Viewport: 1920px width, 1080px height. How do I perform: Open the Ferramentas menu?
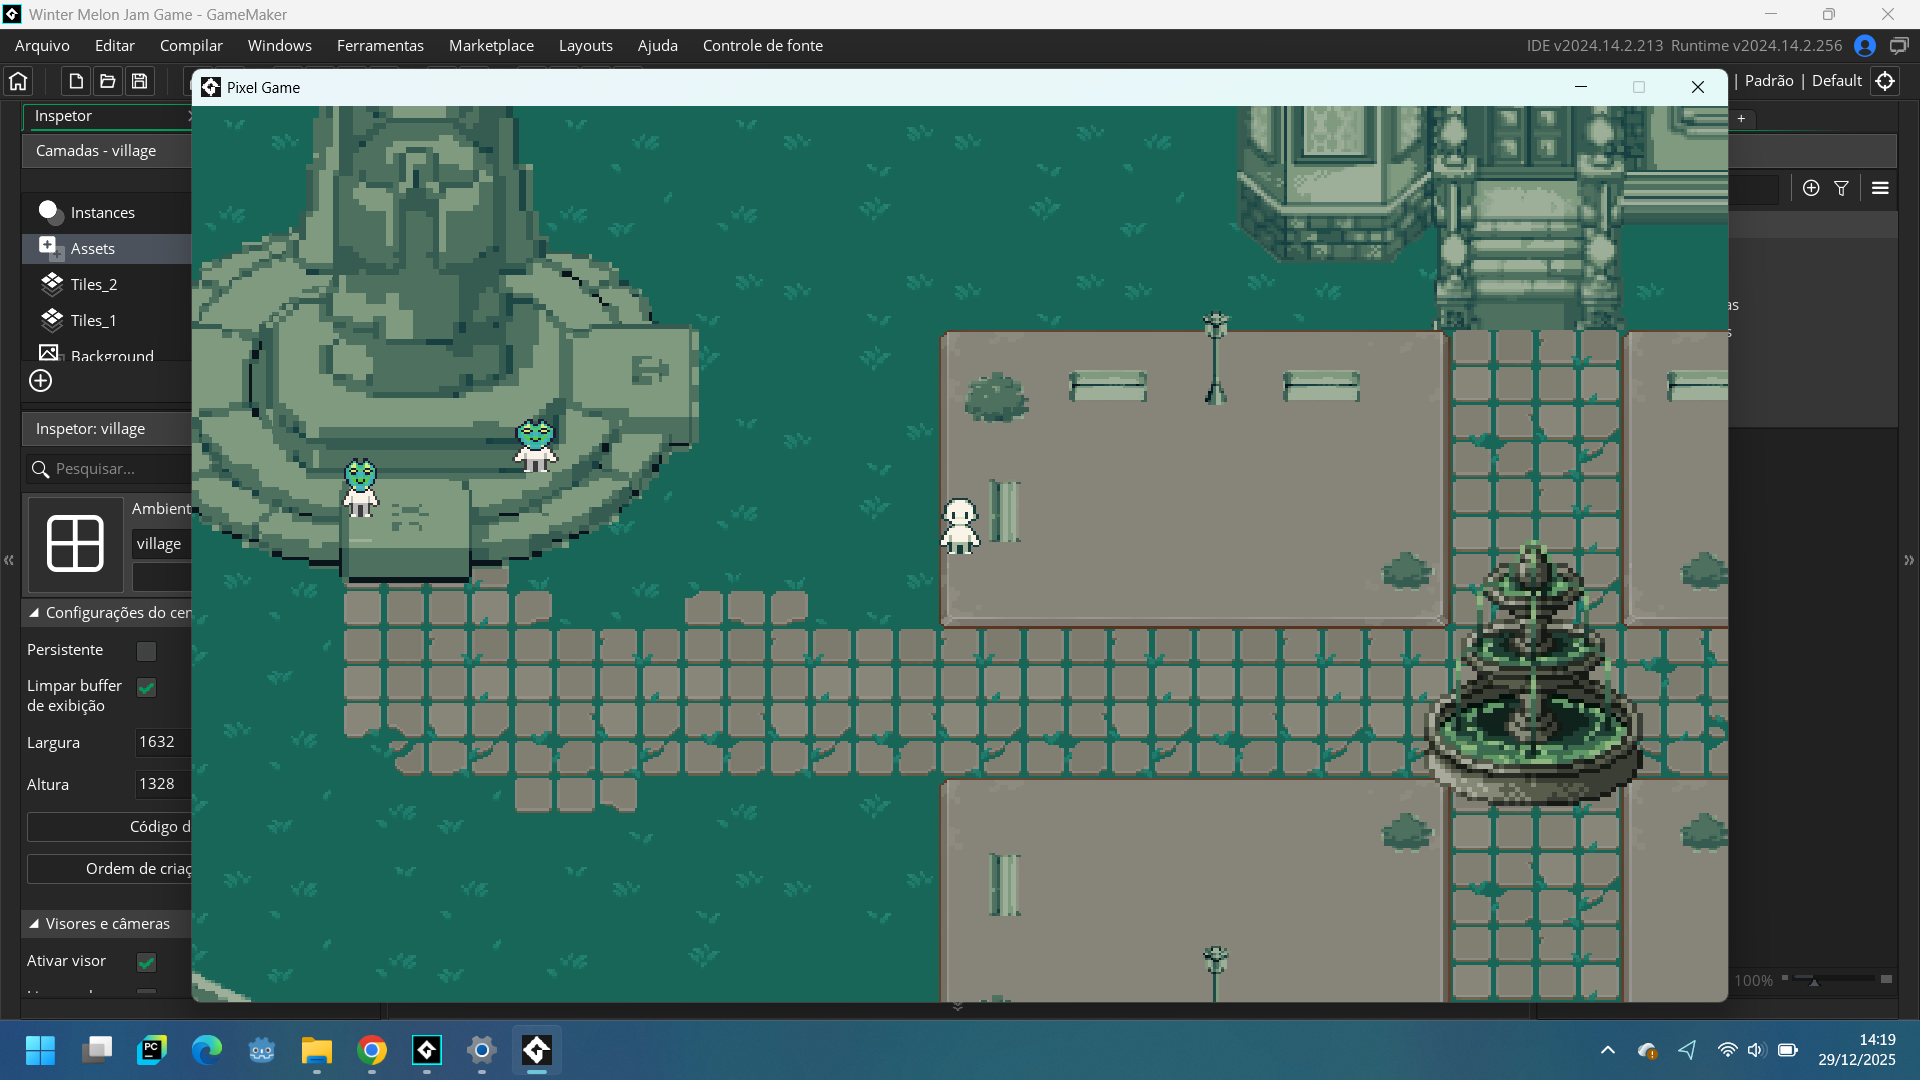pos(380,46)
